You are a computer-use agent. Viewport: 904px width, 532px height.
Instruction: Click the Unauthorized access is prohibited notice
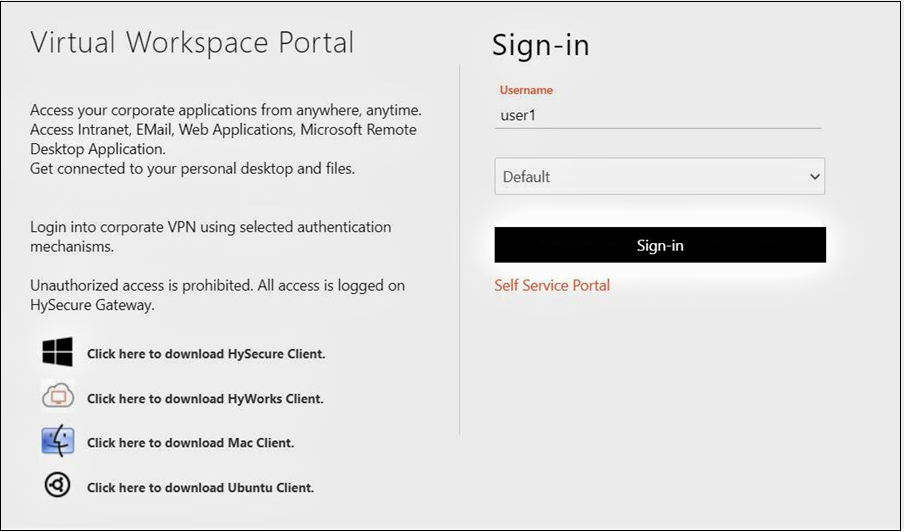pos(217,295)
